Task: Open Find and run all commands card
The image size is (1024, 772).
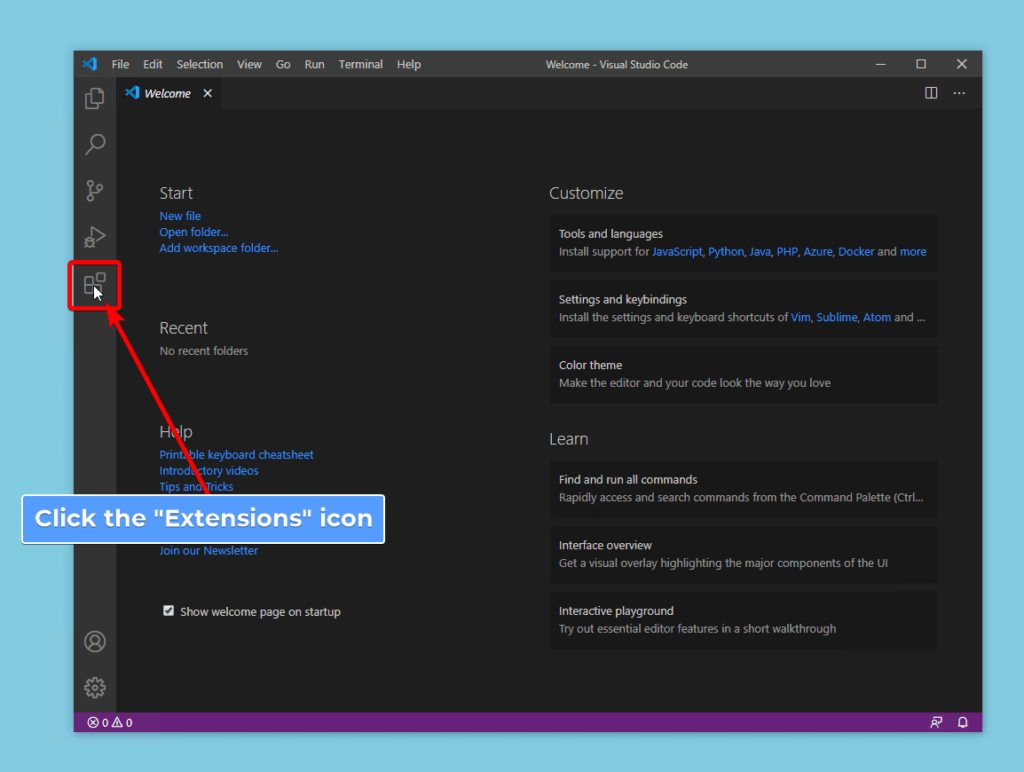Action: (x=743, y=489)
